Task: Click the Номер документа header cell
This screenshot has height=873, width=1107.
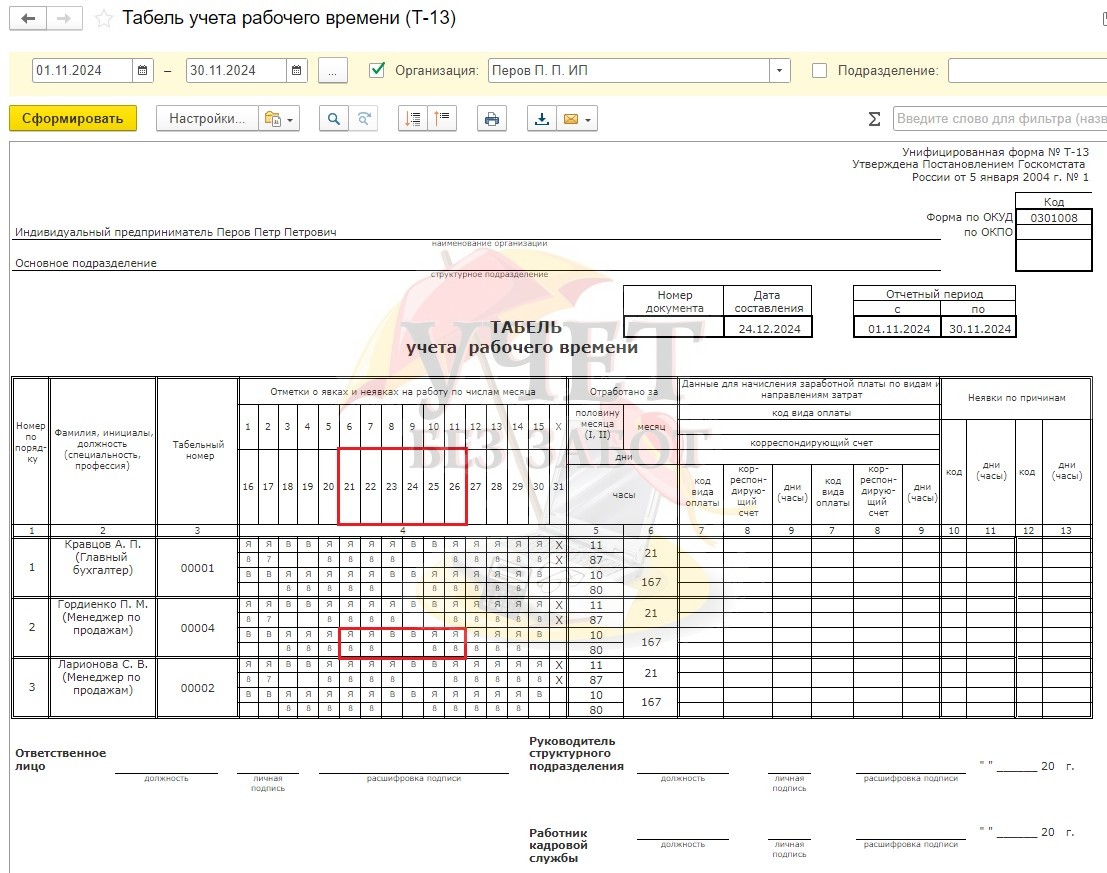Action: pos(674,301)
